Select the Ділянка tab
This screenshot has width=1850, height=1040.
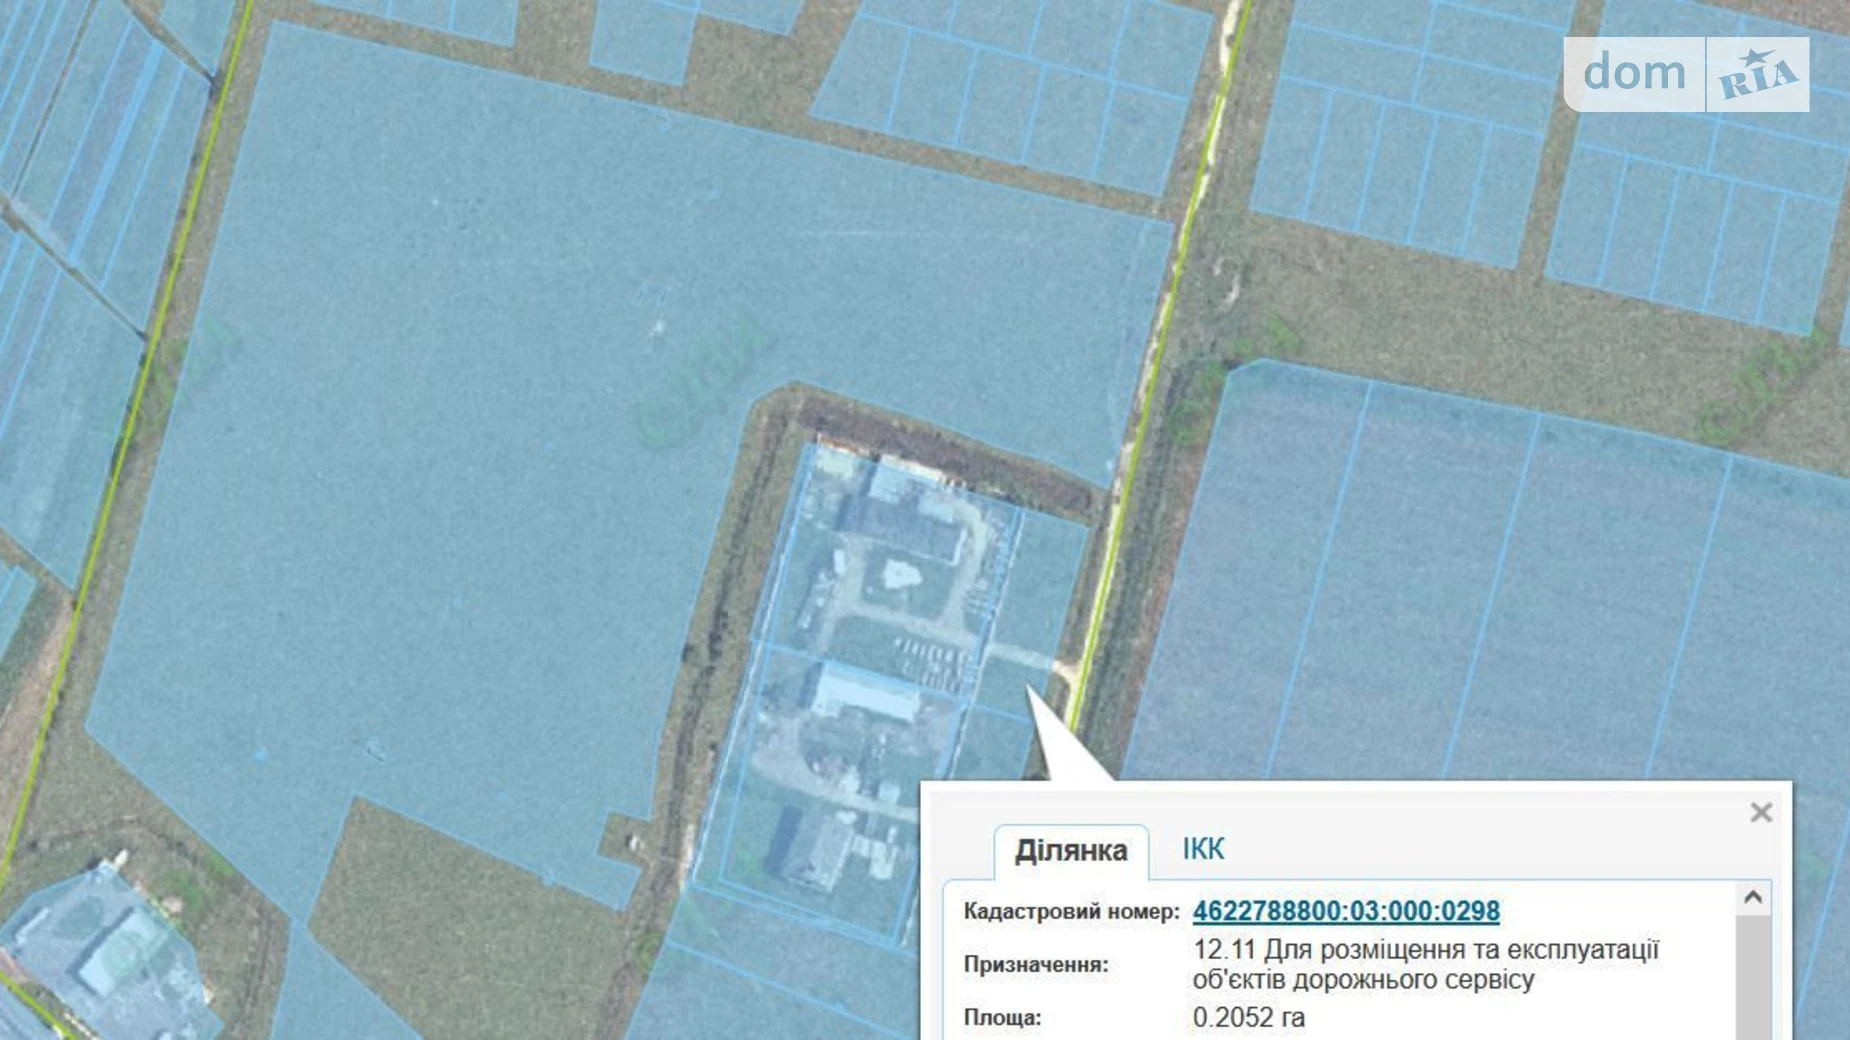coord(1070,851)
